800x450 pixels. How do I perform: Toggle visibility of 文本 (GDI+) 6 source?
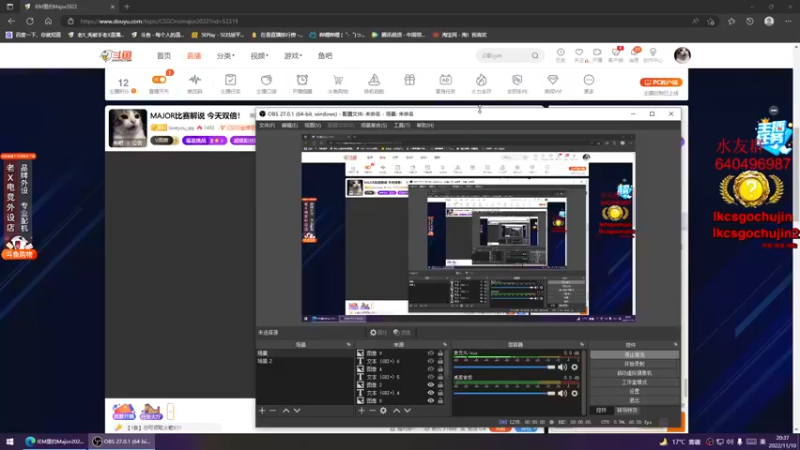(431, 361)
